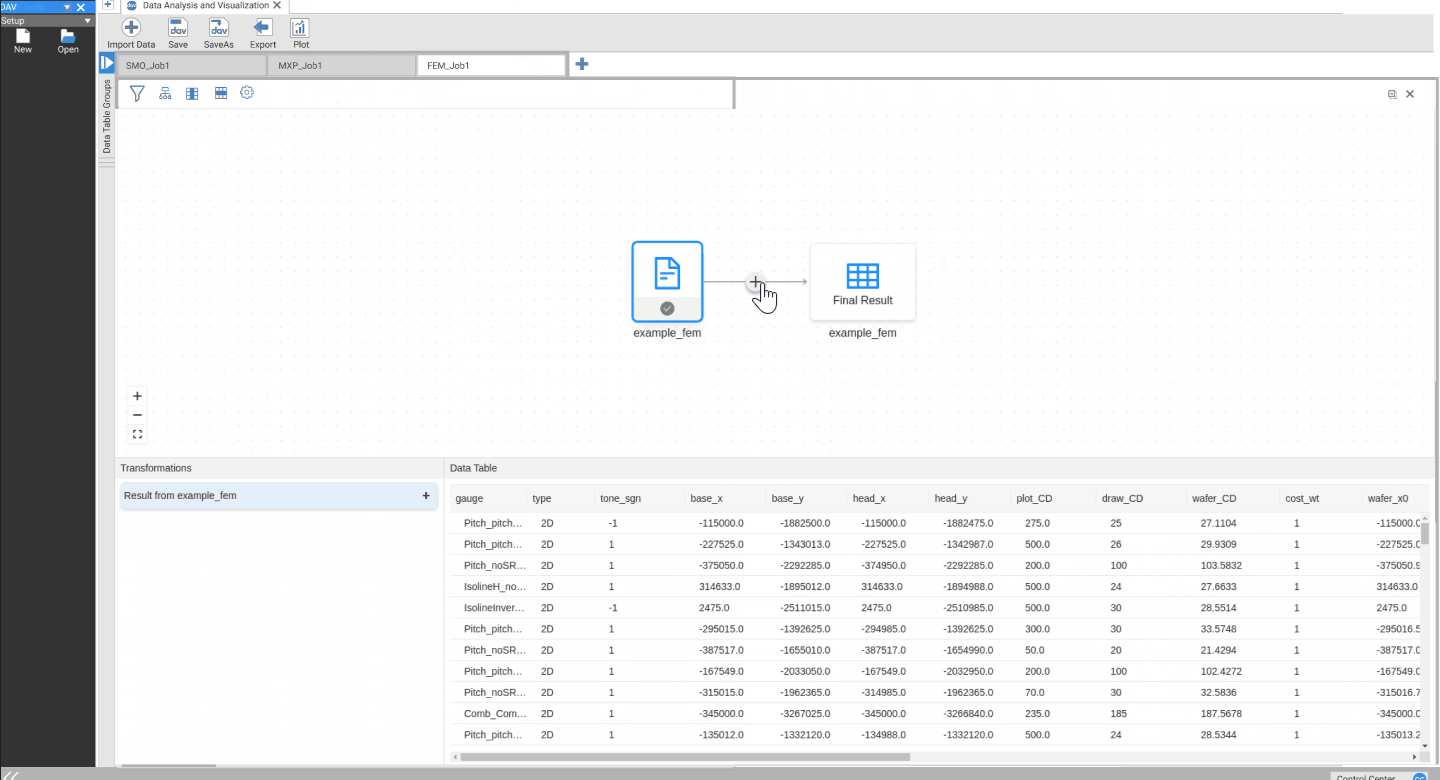Image resolution: width=1440 pixels, height=780 pixels.
Task: Click the Import Data toolbar icon
Action: pyautogui.click(x=131, y=28)
